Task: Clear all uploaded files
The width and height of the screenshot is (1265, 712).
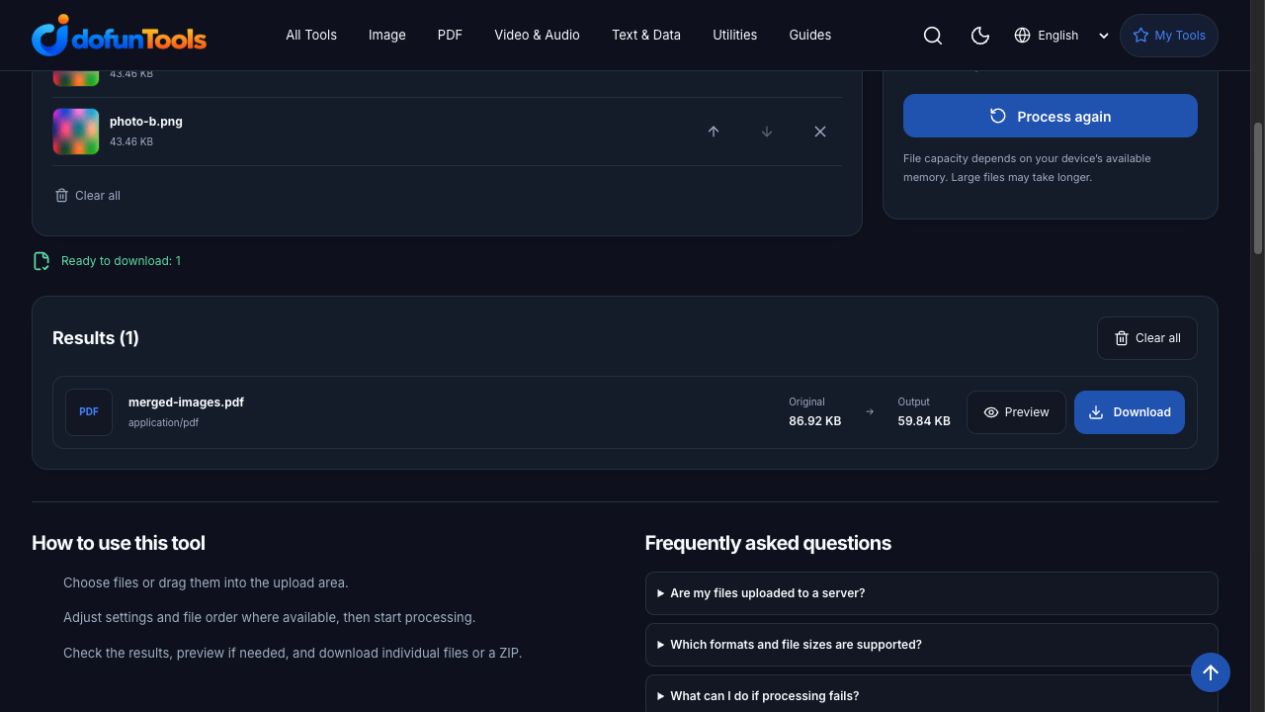Action: (x=88, y=195)
